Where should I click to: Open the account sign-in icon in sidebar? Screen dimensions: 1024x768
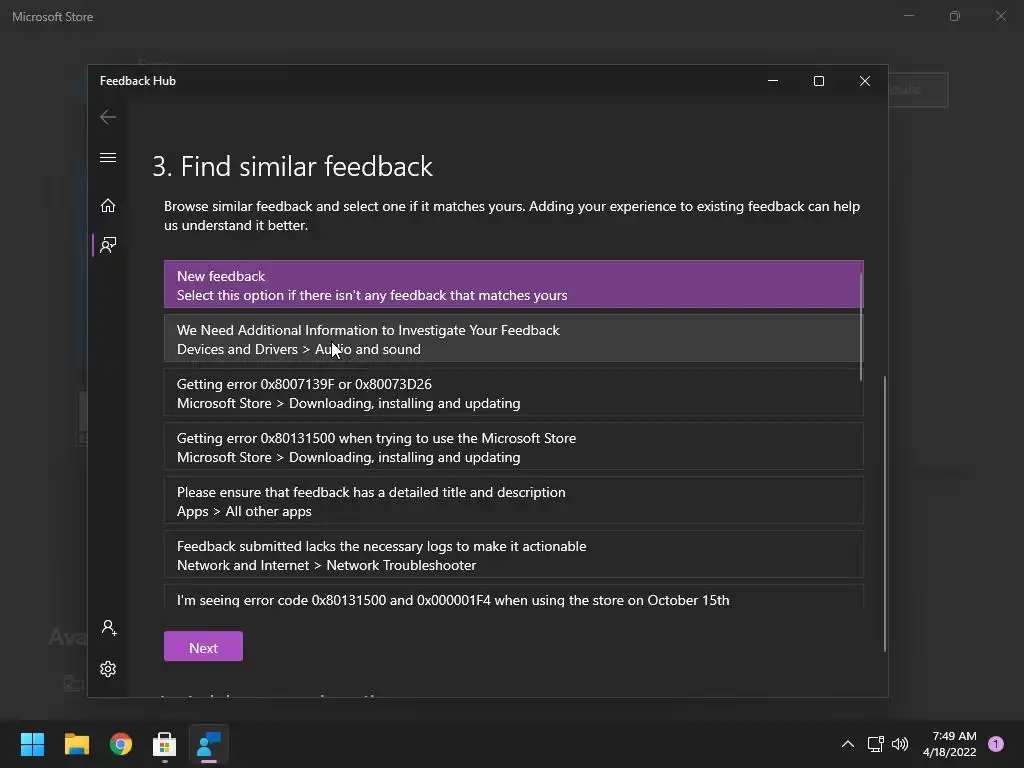[108, 628]
